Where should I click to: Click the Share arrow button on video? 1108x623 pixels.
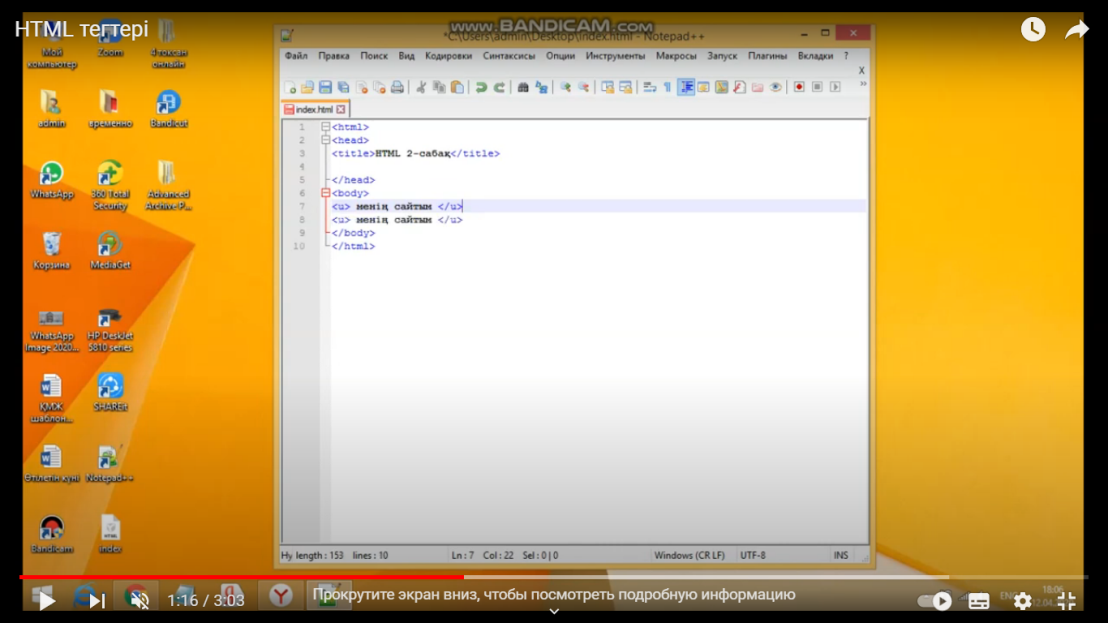(1076, 30)
